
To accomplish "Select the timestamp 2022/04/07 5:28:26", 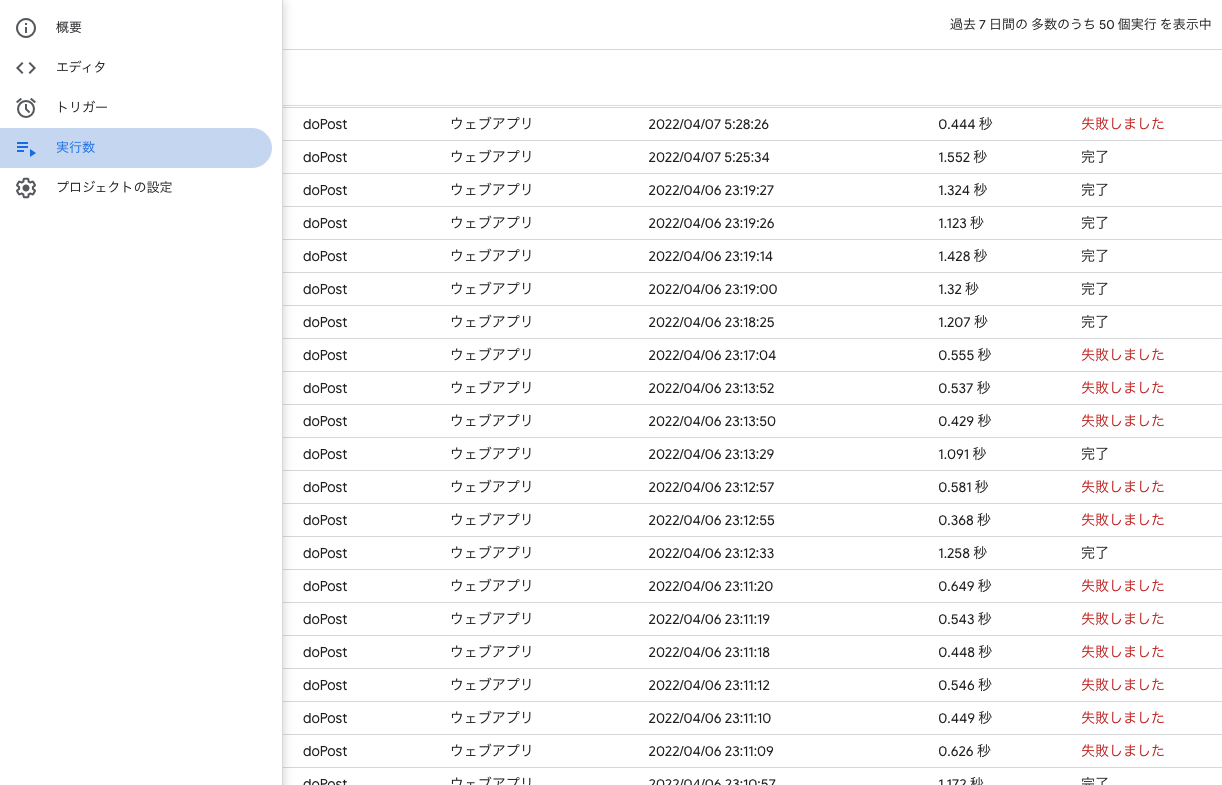I will pos(708,124).
